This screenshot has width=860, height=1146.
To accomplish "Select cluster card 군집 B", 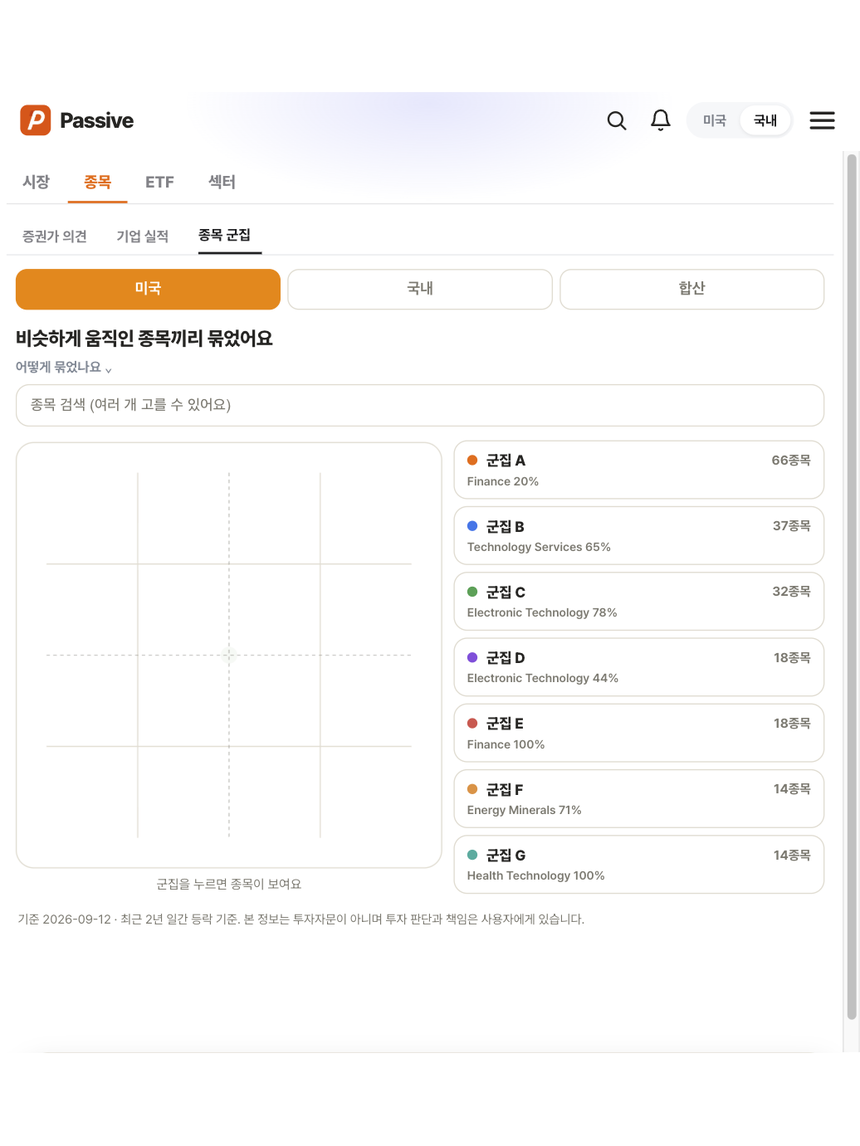I will click(639, 536).
